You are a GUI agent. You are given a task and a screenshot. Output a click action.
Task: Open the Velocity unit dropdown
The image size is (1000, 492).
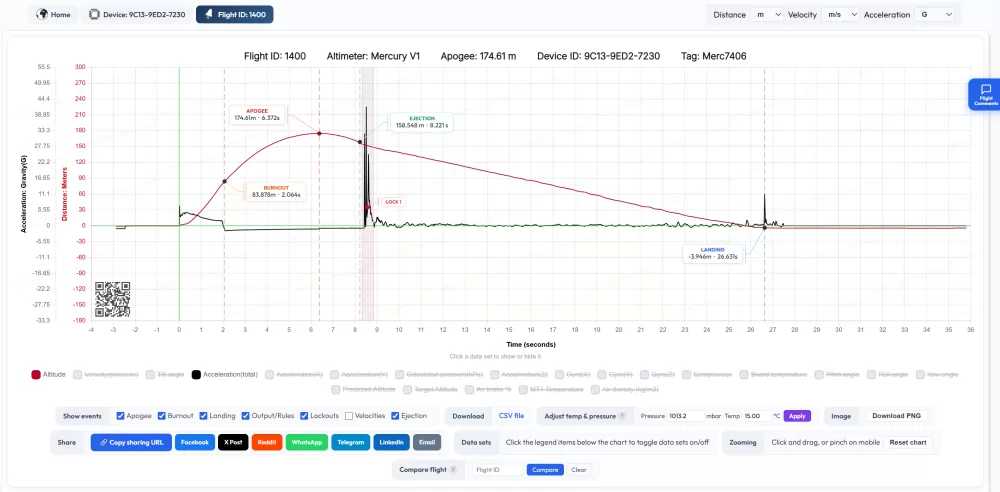pyautogui.click(x=836, y=15)
